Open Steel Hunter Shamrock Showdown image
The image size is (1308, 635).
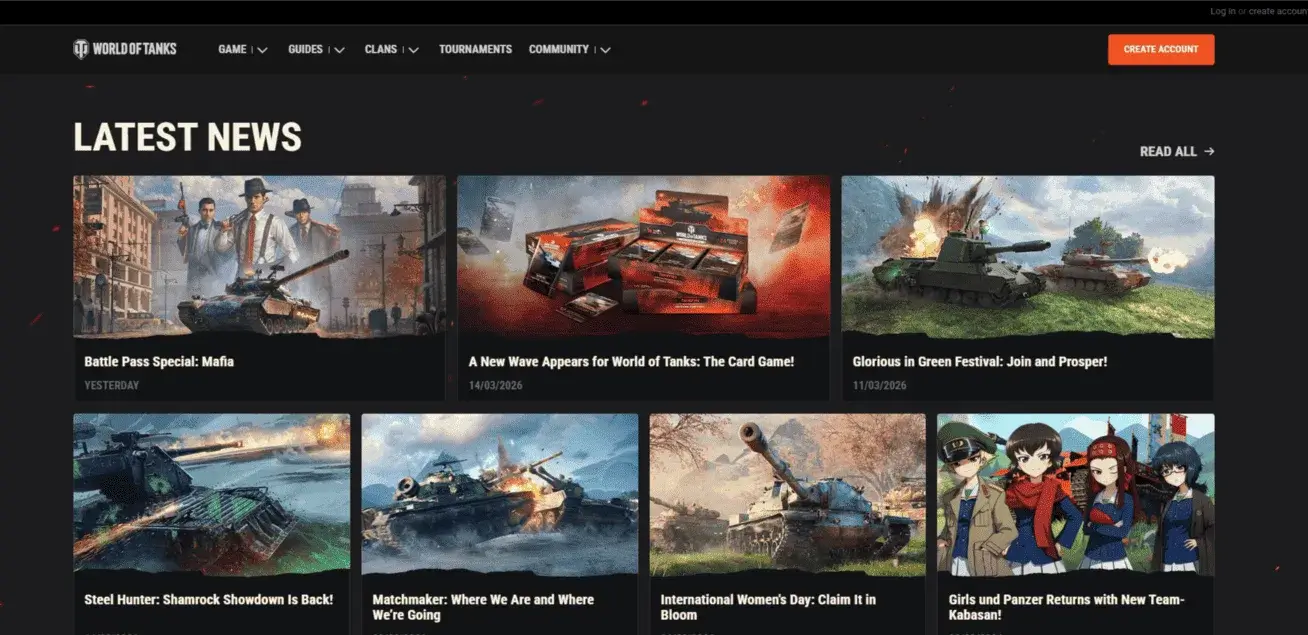pyautogui.click(x=212, y=495)
